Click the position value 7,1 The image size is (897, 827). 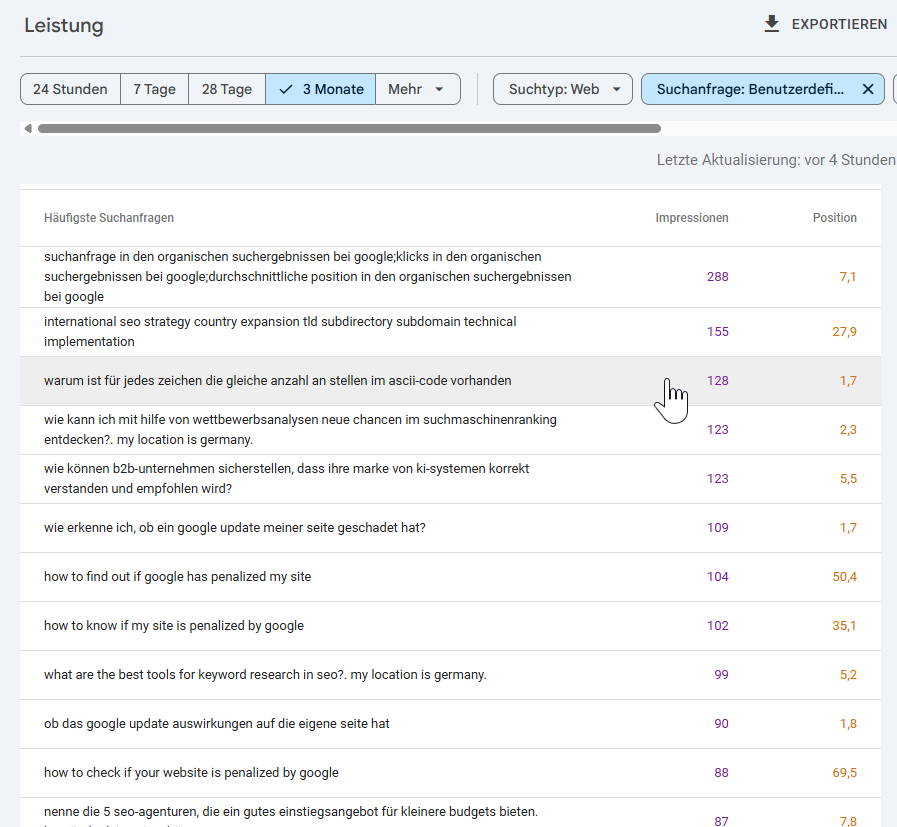click(x=848, y=277)
